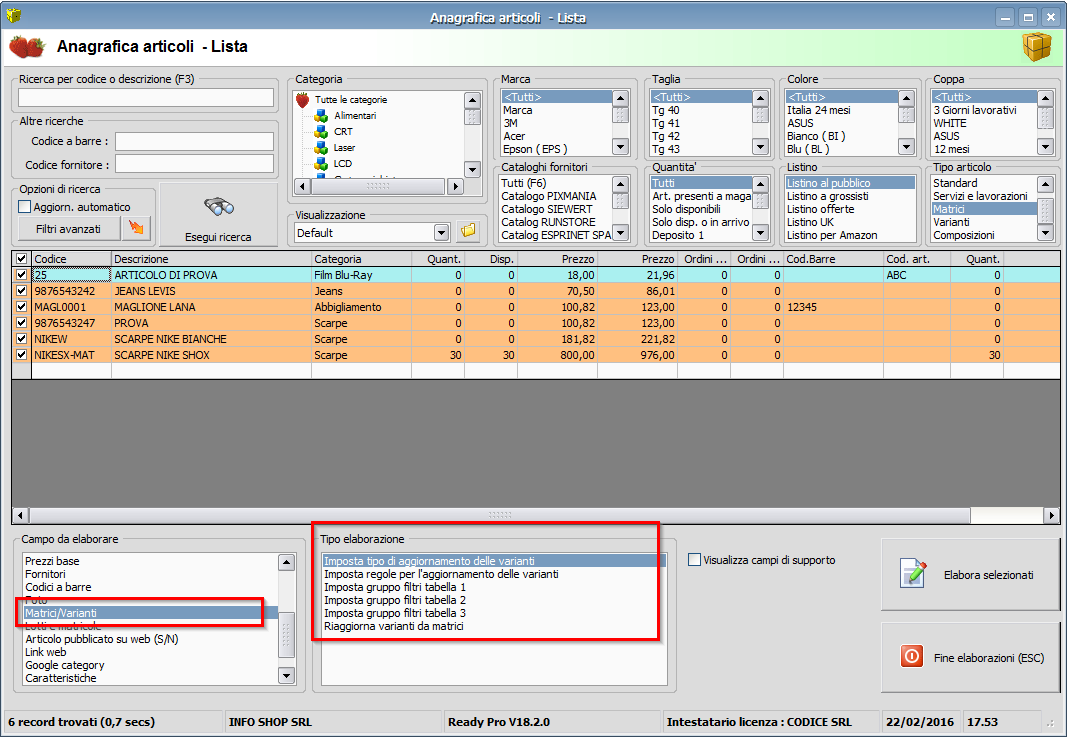
Task: Focus the Codice fornitore field
Action: pos(194,164)
